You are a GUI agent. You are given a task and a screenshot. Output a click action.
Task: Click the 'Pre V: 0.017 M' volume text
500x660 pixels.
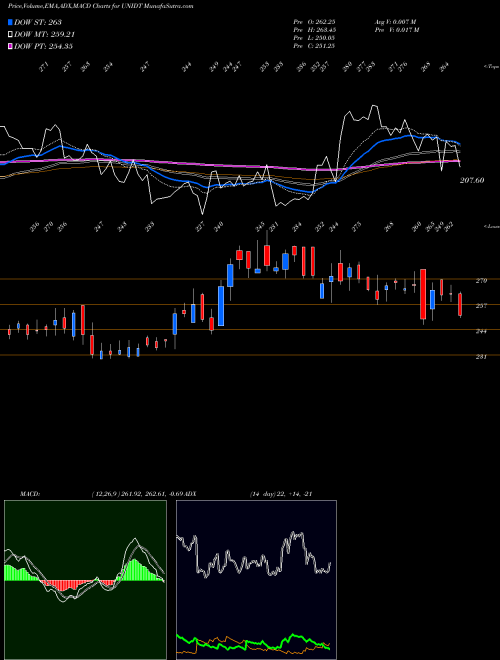point(398,30)
